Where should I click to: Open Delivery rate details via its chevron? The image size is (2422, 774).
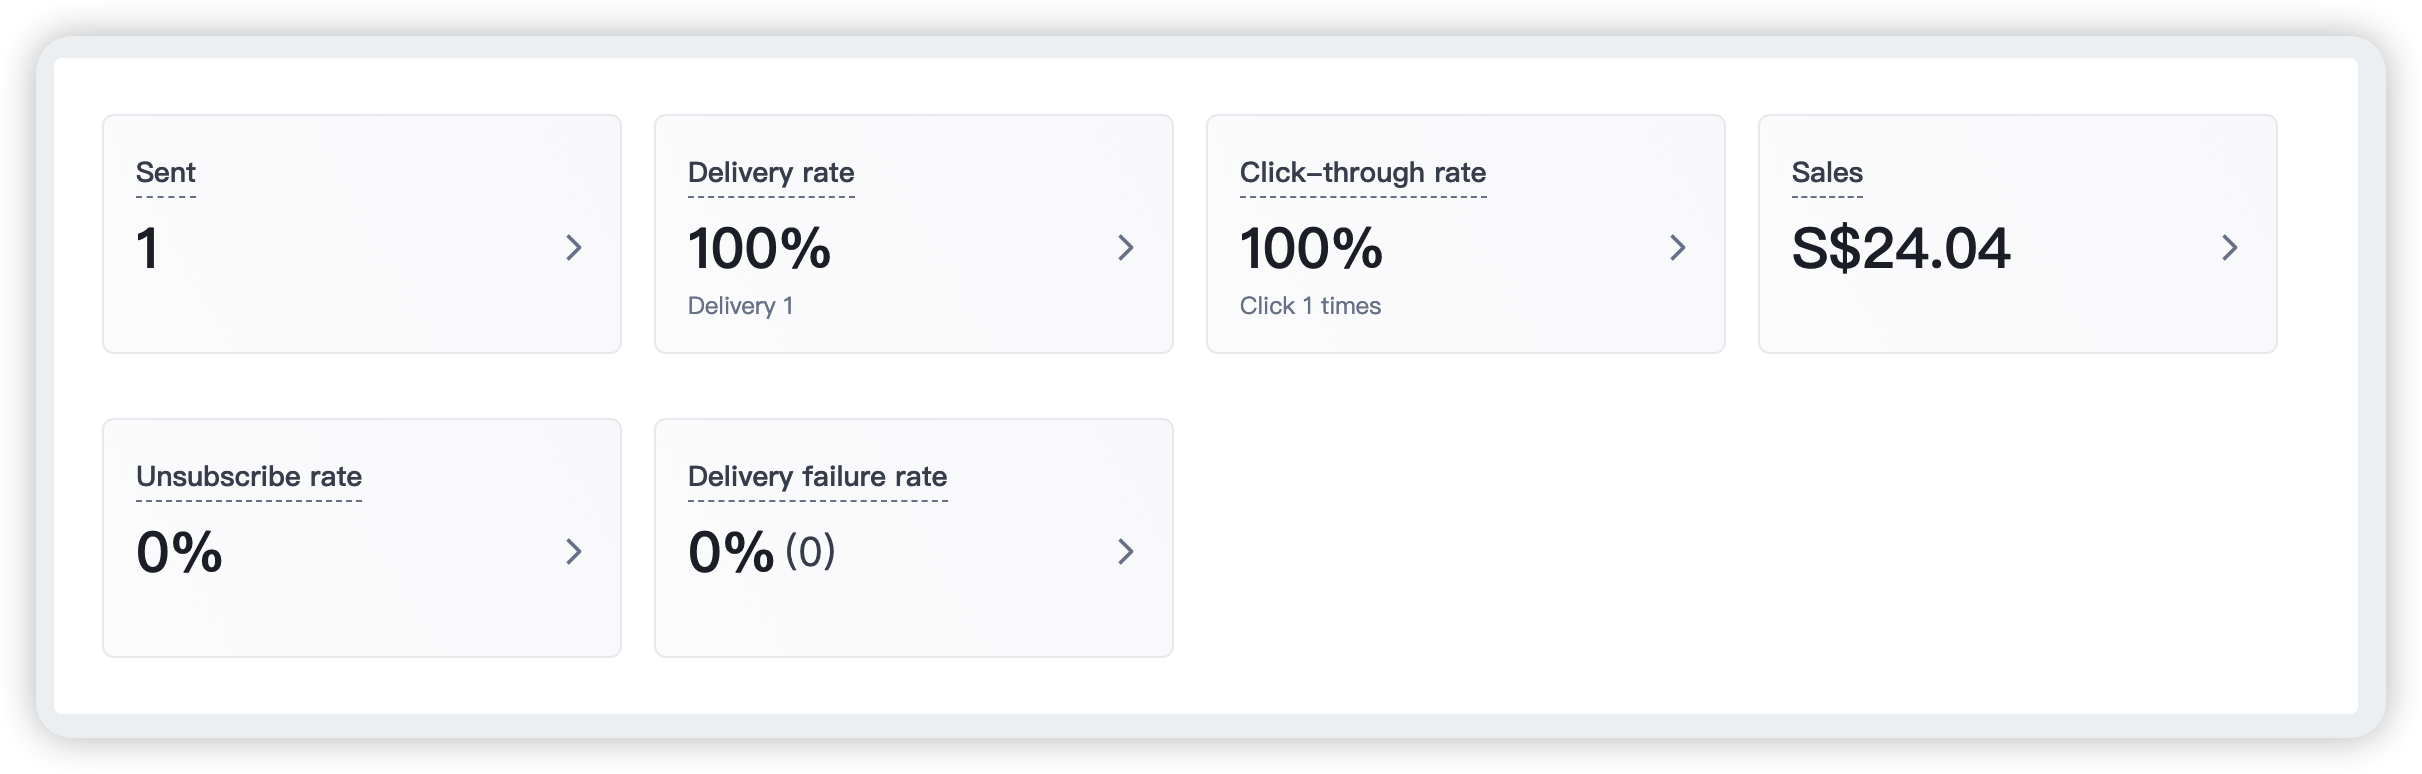[1126, 248]
